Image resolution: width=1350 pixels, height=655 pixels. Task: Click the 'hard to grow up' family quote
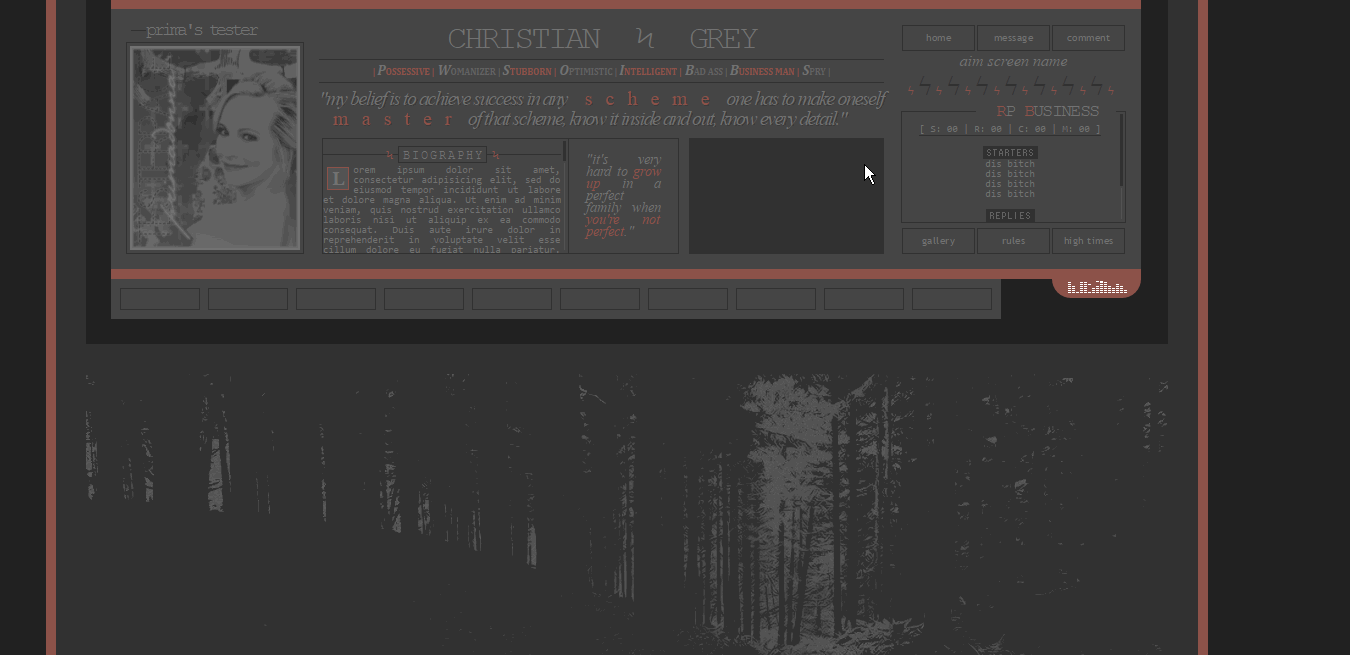click(x=623, y=196)
